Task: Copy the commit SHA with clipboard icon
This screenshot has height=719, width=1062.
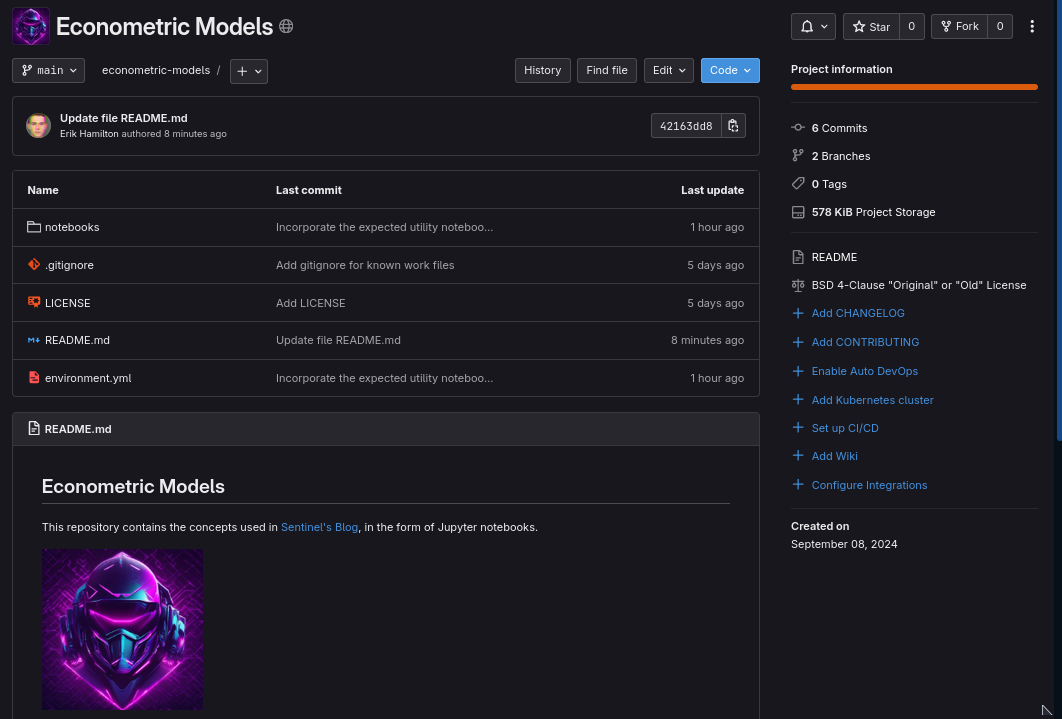Action: 733,126
